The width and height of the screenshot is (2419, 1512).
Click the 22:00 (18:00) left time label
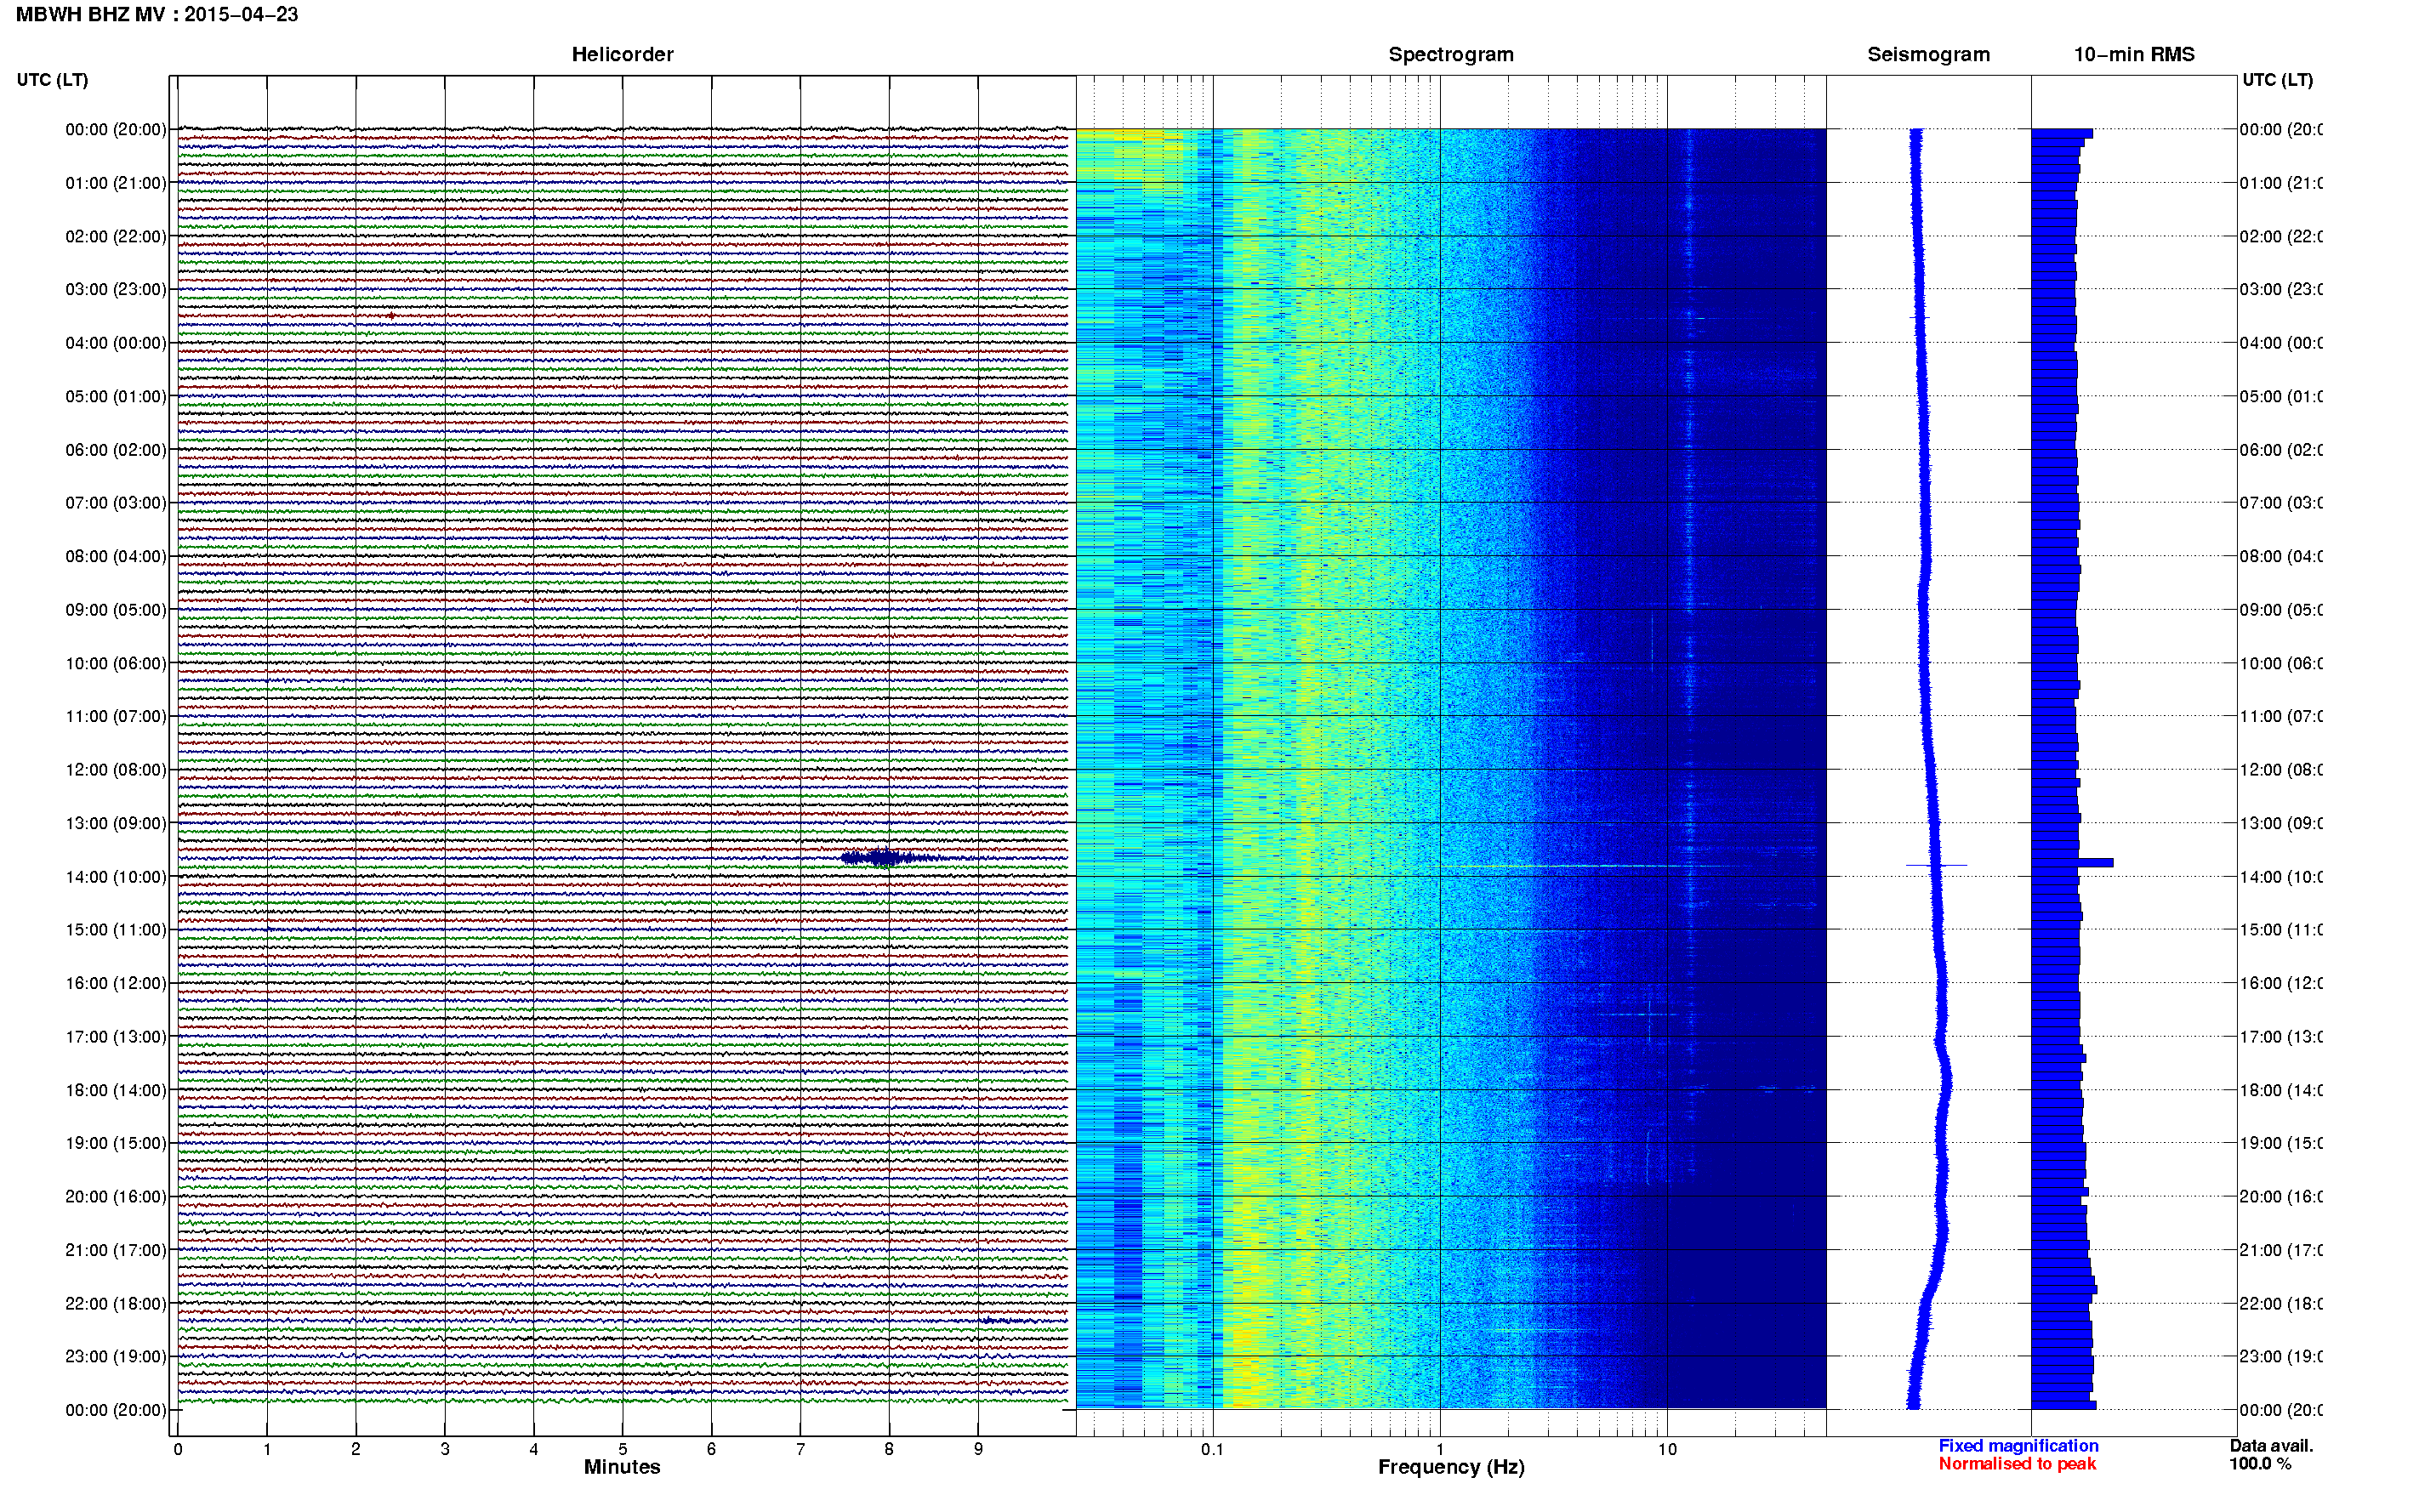(x=116, y=1304)
